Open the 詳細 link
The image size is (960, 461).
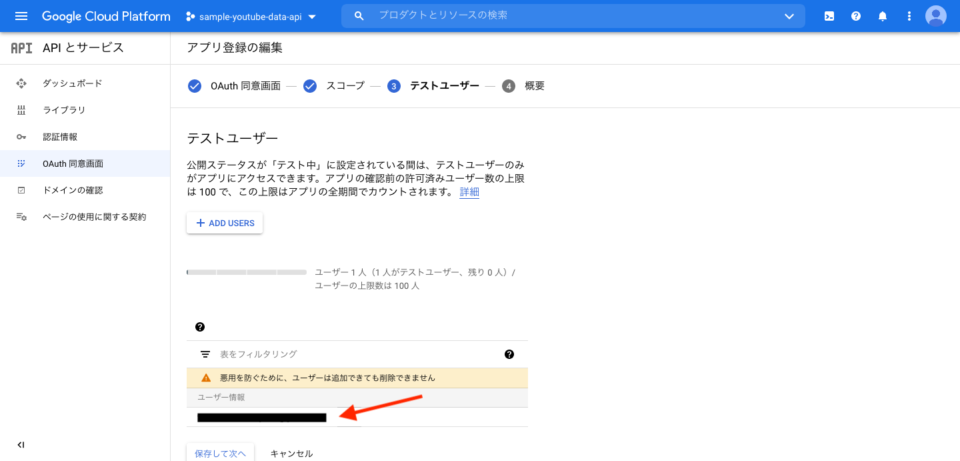tap(470, 192)
